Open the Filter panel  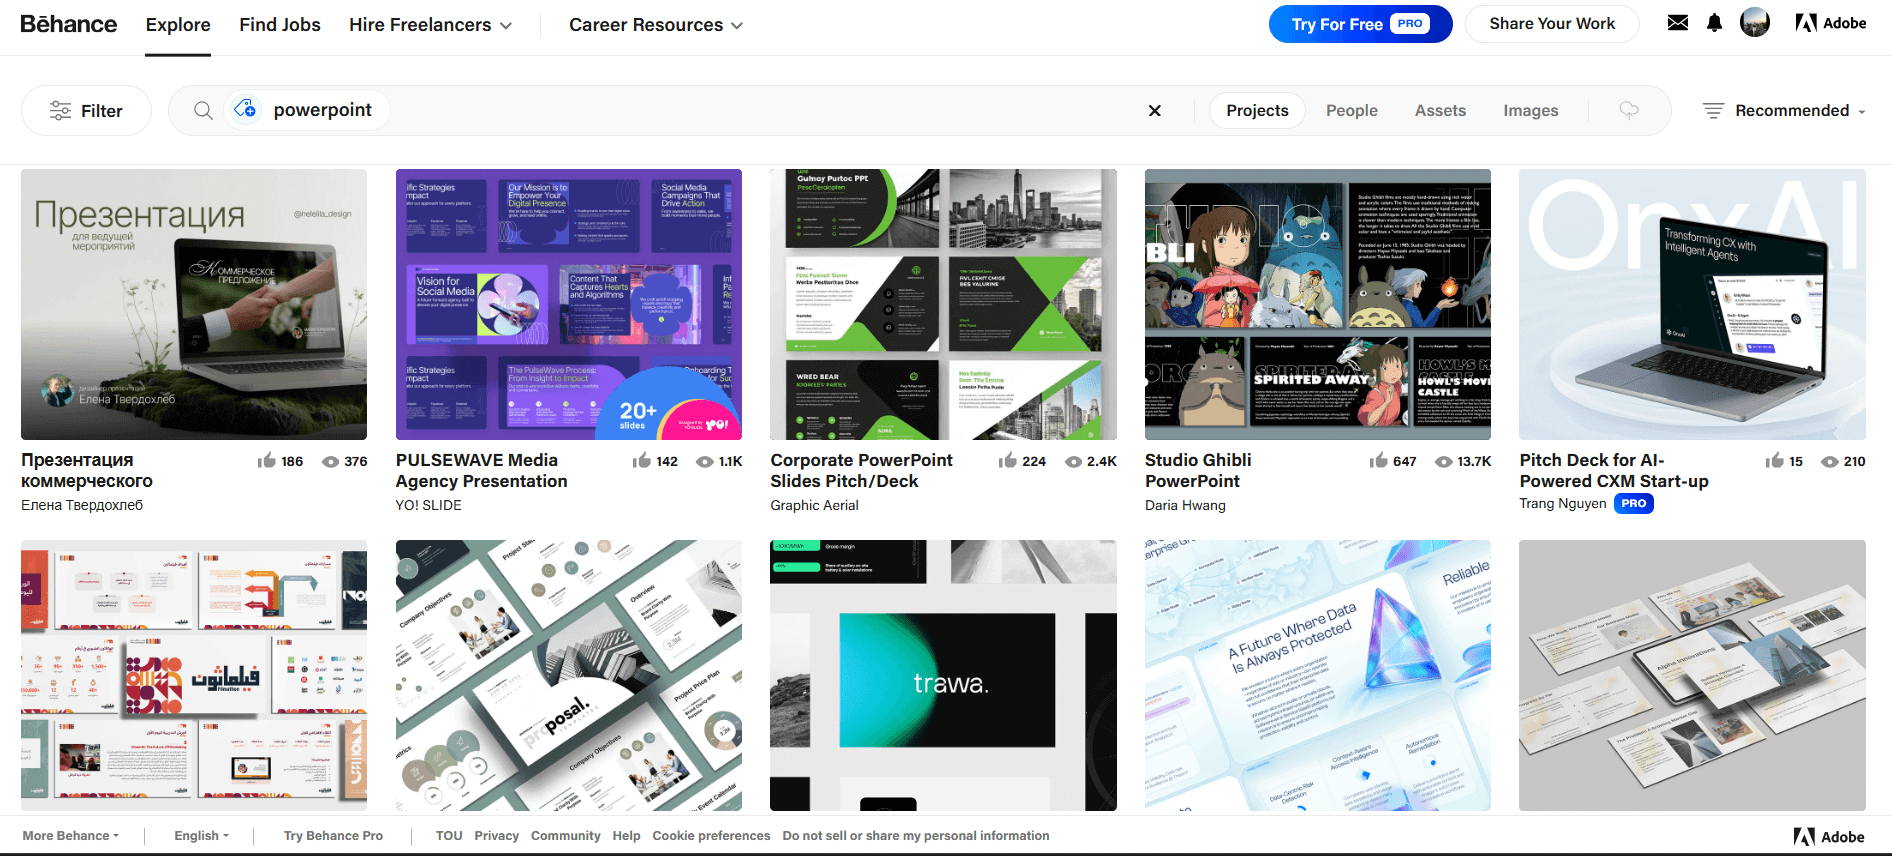(86, 110)
